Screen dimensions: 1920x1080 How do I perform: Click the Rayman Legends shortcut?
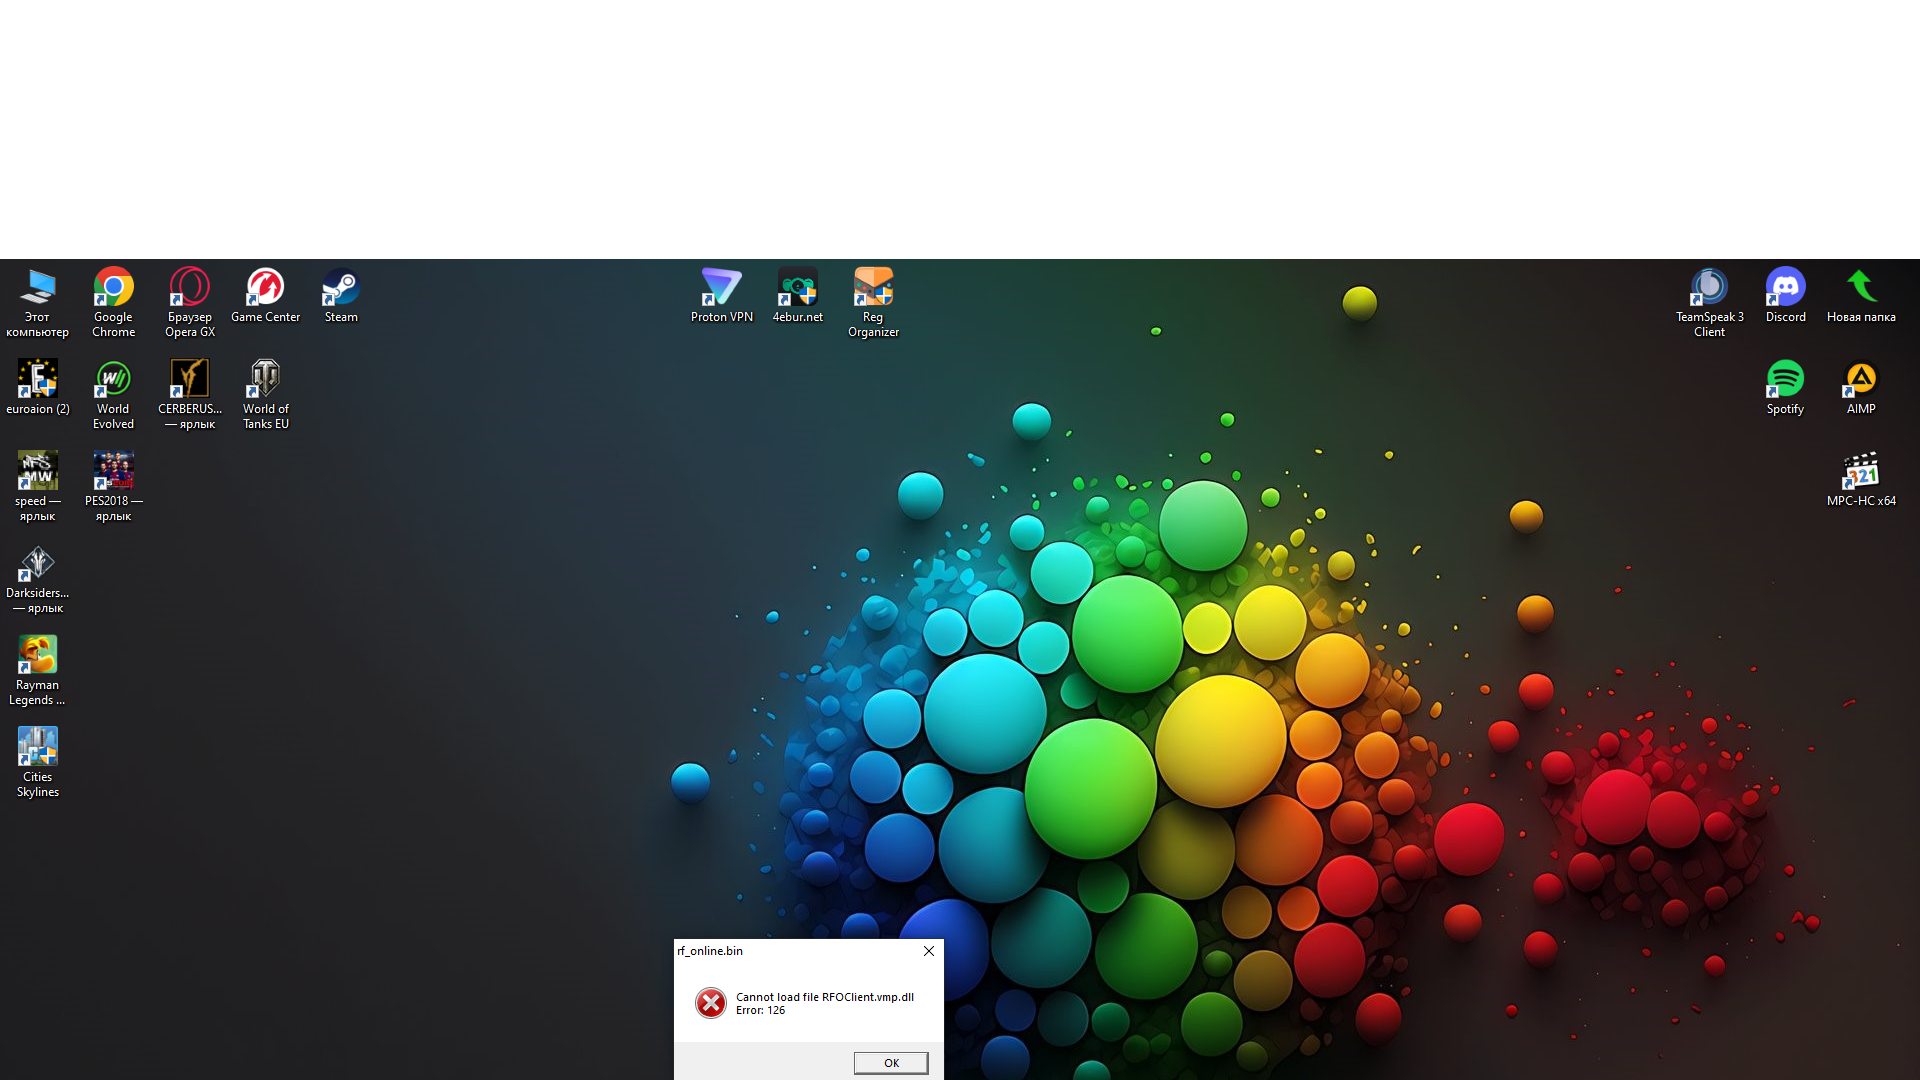[x=37, y=670]
